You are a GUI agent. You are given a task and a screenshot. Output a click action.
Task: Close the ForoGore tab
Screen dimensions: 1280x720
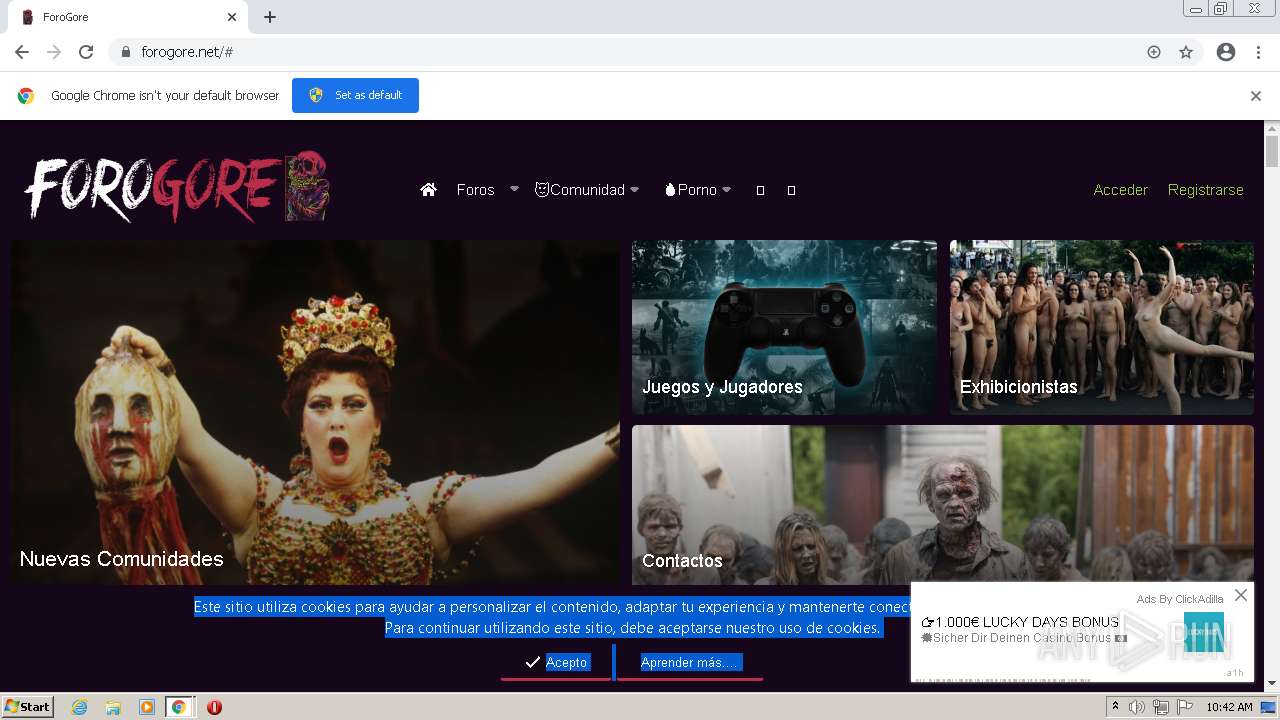click(232, 17)
